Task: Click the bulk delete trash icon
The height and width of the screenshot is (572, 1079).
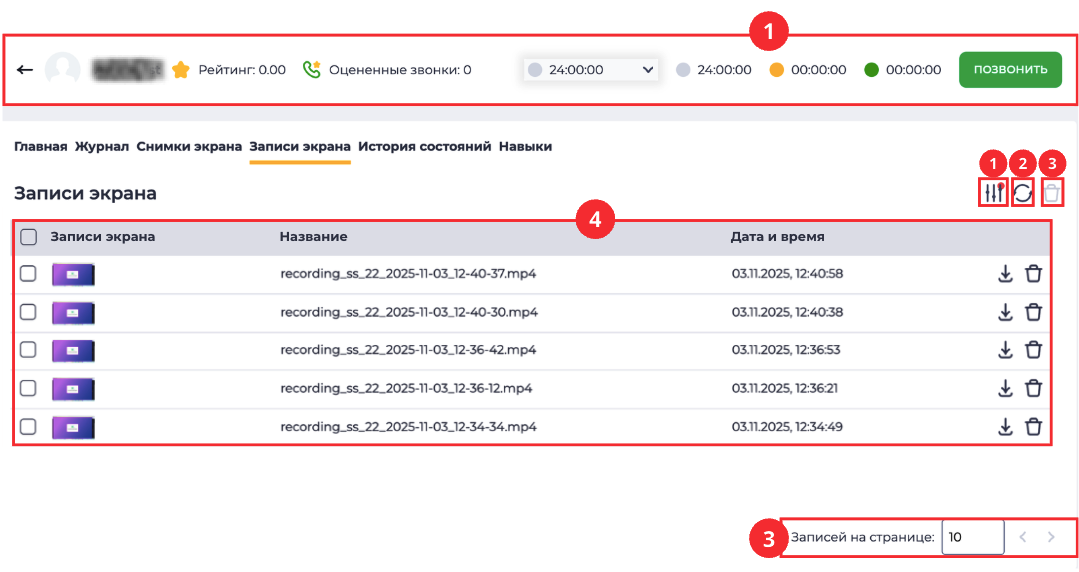Action: pyautogui.click(x=1051, y=193)
